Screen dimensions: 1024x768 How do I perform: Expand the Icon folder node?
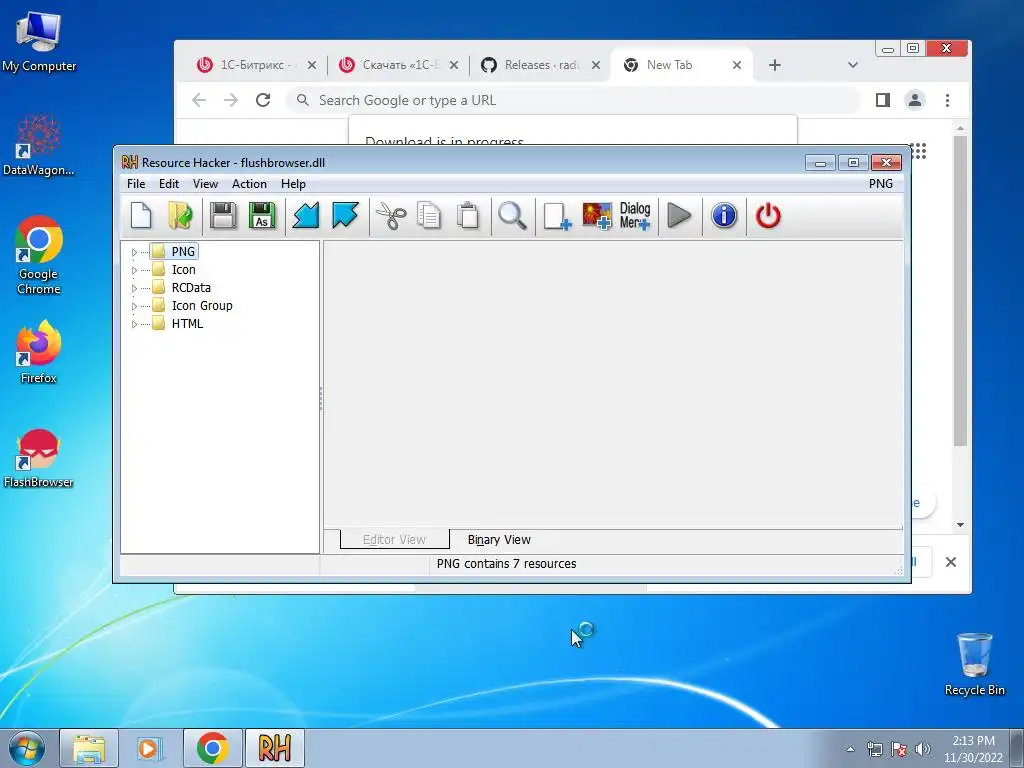pos(135,270)
